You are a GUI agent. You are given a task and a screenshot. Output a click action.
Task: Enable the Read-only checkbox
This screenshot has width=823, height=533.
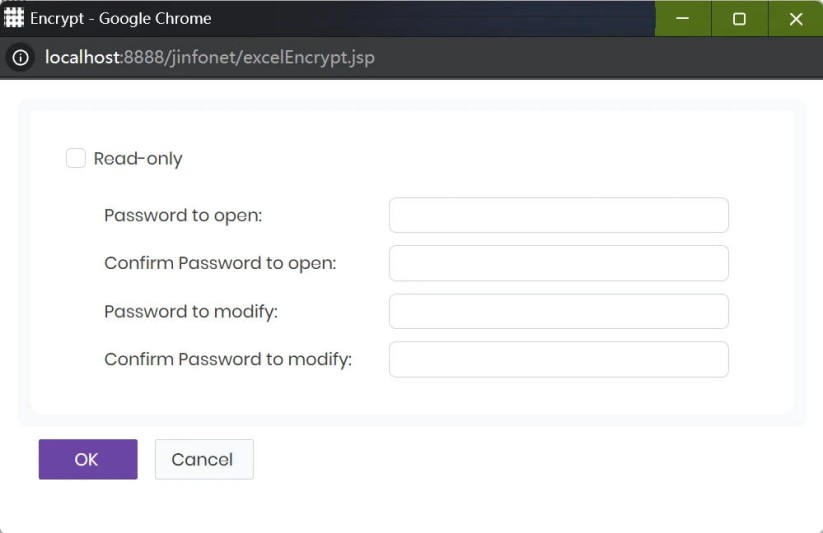pos(76,158)
